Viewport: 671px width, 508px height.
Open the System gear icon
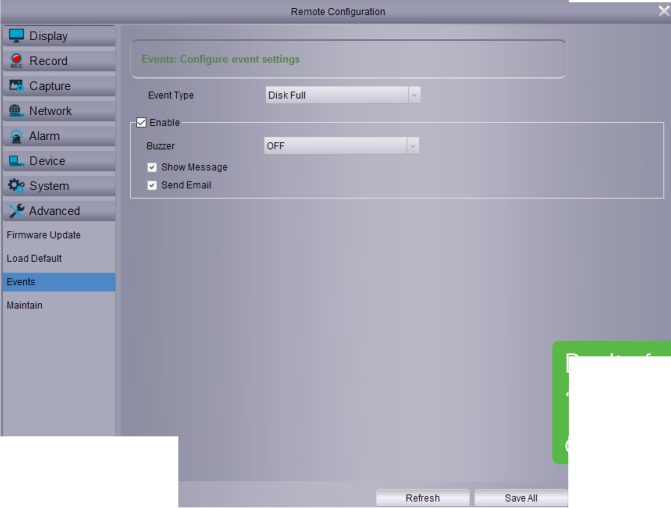tap(16, 186)
